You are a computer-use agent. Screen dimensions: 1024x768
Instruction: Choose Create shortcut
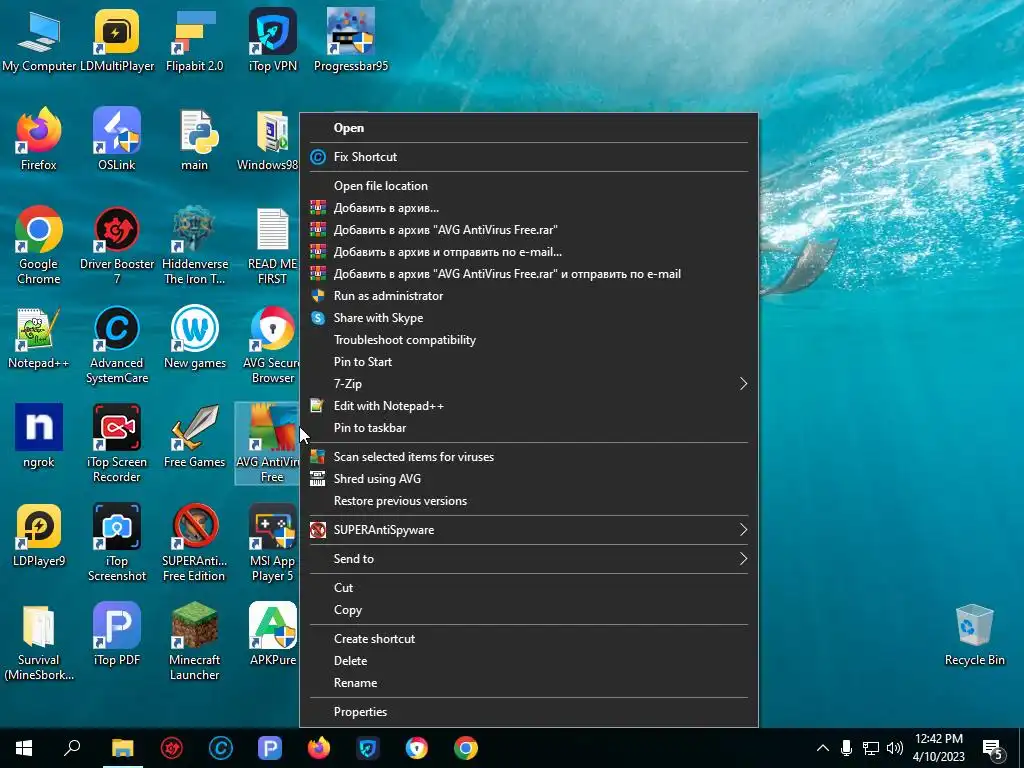pyautogui.click(x=528, y=639)
